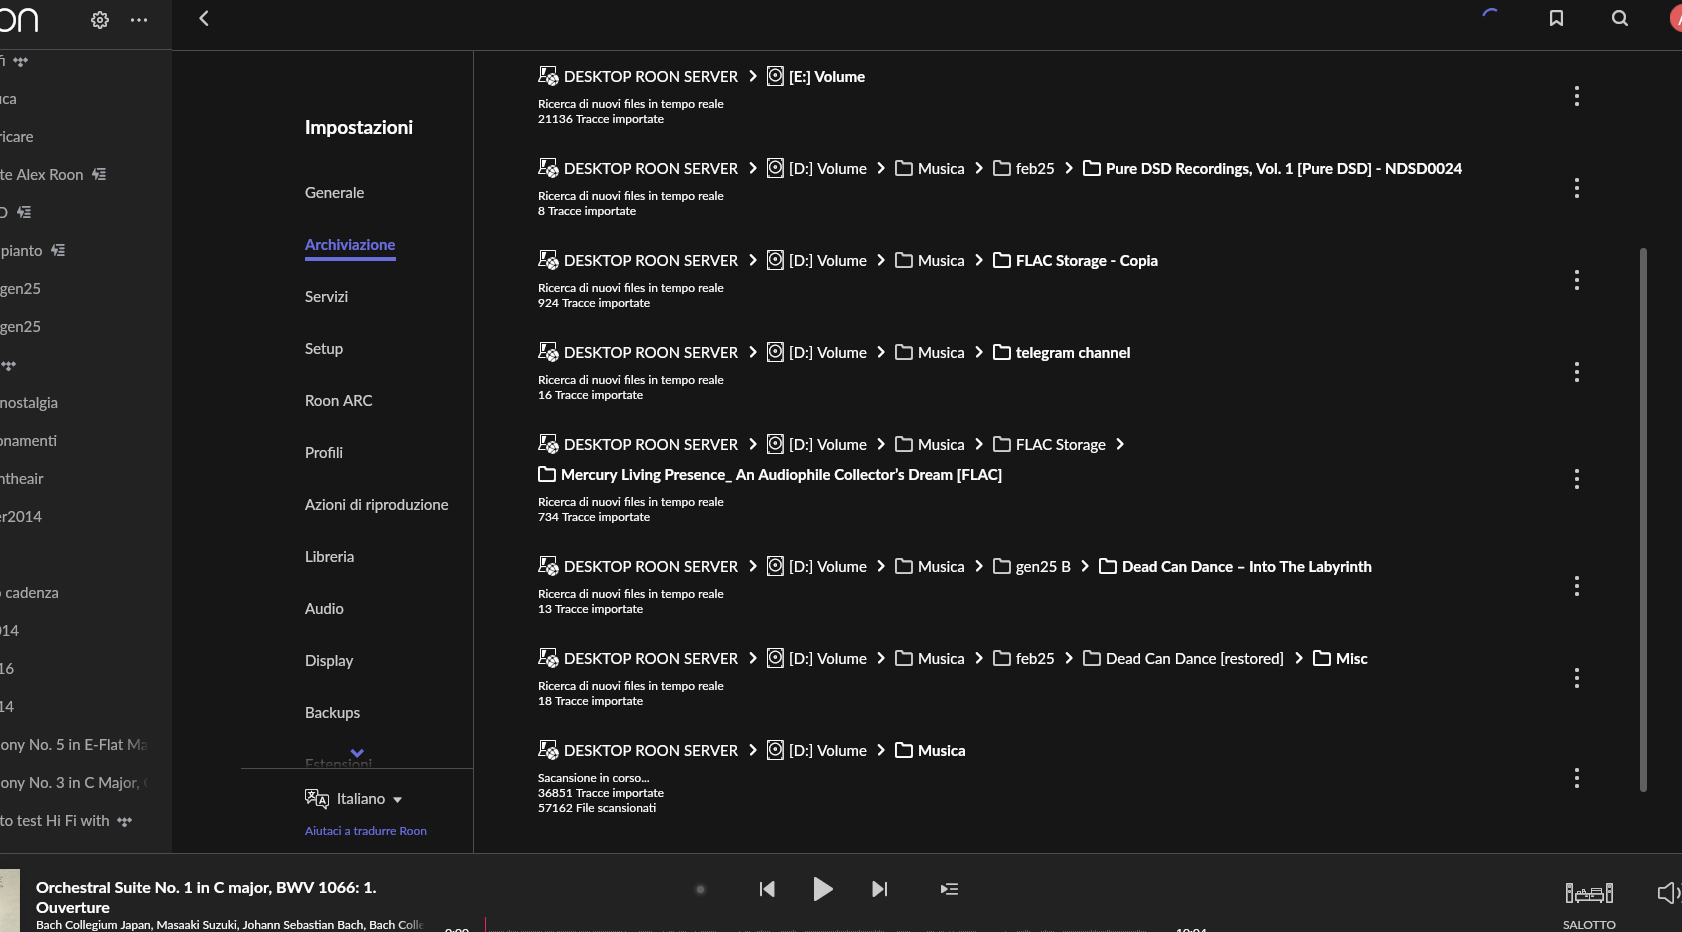Open options for the [E:] Volume folder
Image resolution: width=1682 pixels, height=932 pixels.
pyautogui.click(x=1577, y=96)
